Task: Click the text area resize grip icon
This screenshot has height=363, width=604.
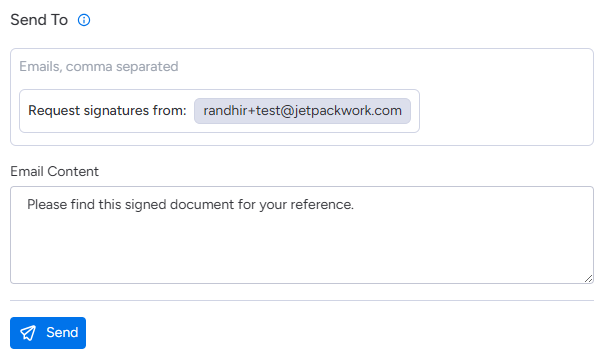Action: coord(588,279)
